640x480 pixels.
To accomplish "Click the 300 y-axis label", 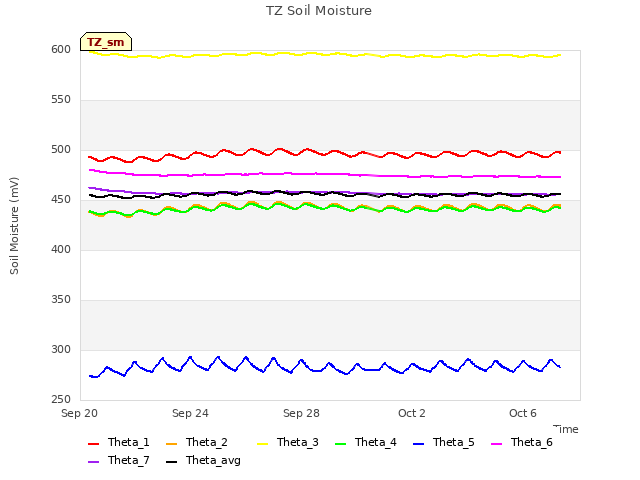I will coord(61,349).
